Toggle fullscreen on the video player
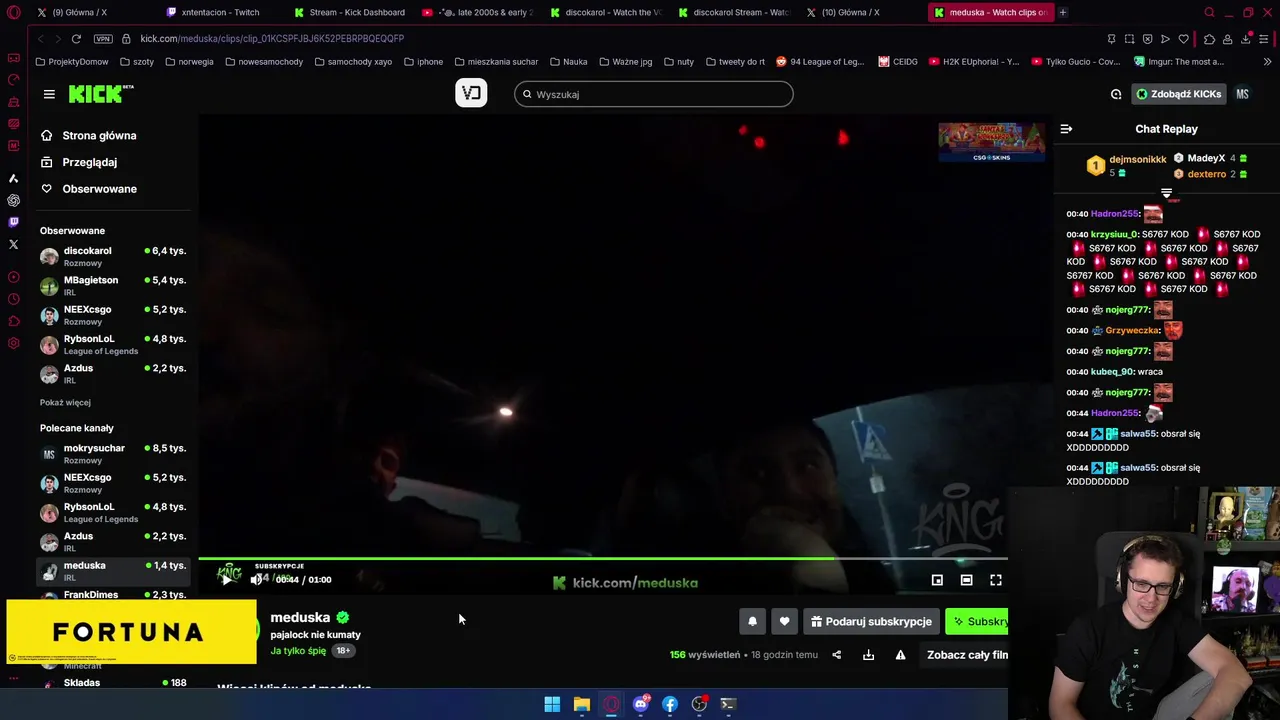Image resolution: width=1280 pixels, height=720 pixels. [x=996, y=580]
